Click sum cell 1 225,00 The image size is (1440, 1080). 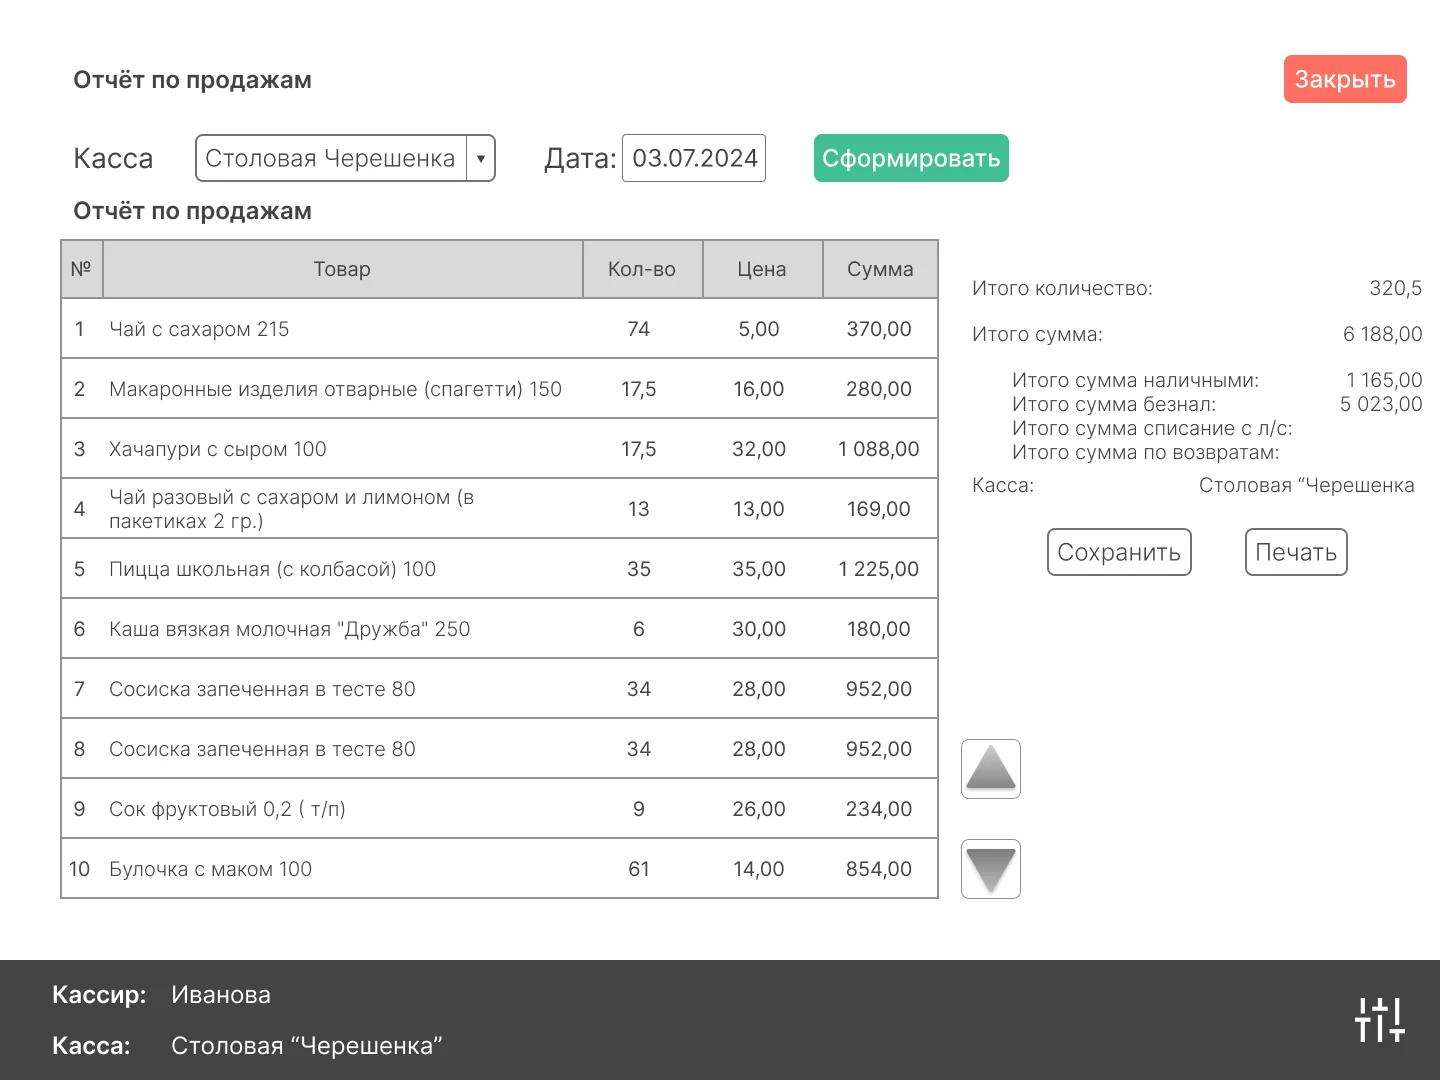pos(879,569)
